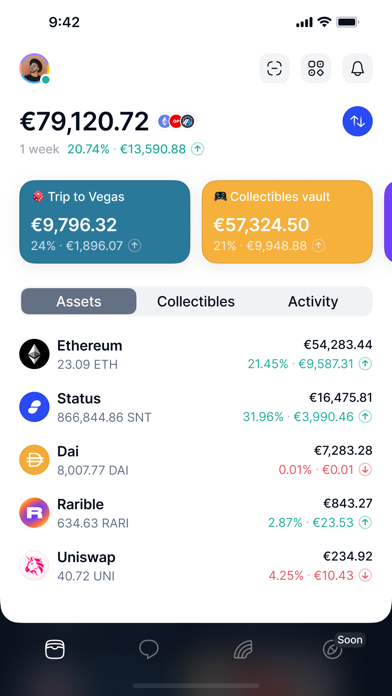Open the user profile avatar
The width and height of the screenshot is (392, 696).
(x=34, y=68)
